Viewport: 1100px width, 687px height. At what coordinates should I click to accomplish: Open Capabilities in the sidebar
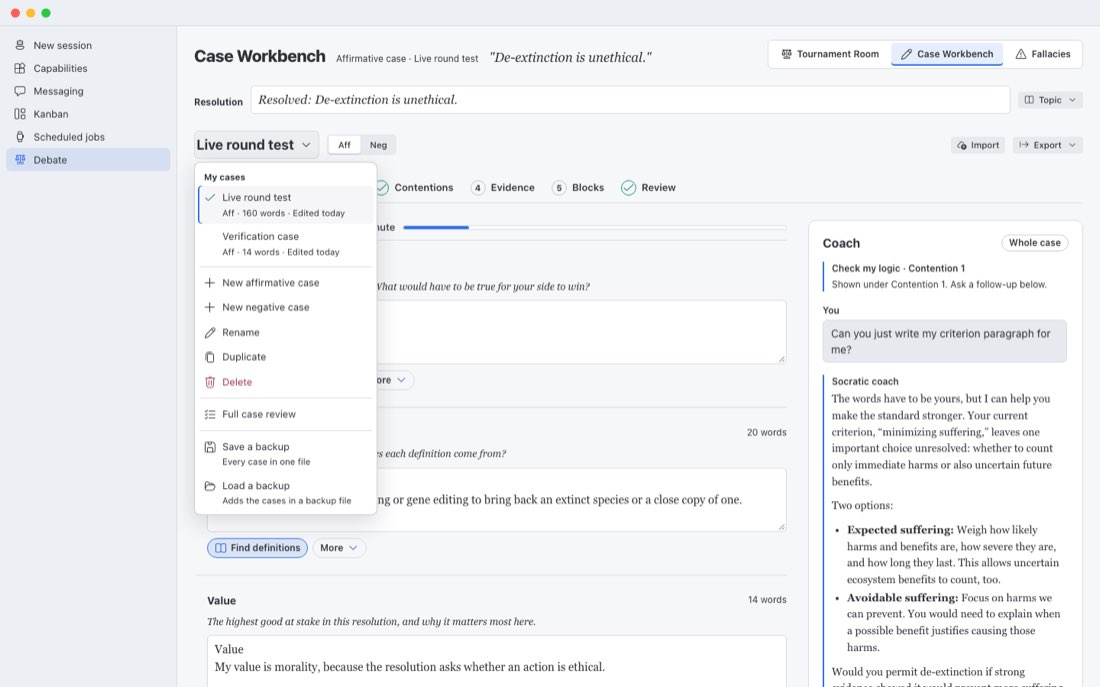(x=88, y=68)
